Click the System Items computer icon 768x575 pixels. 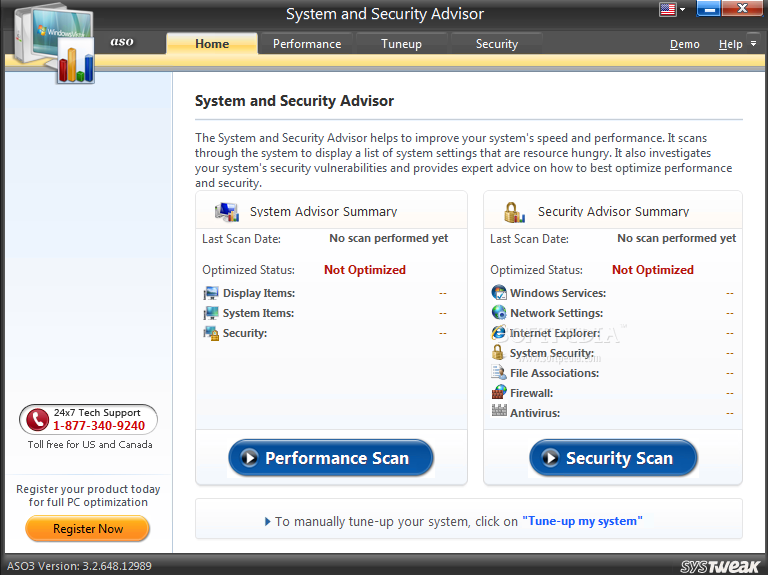pyautogui.click(x=211, y=313)
